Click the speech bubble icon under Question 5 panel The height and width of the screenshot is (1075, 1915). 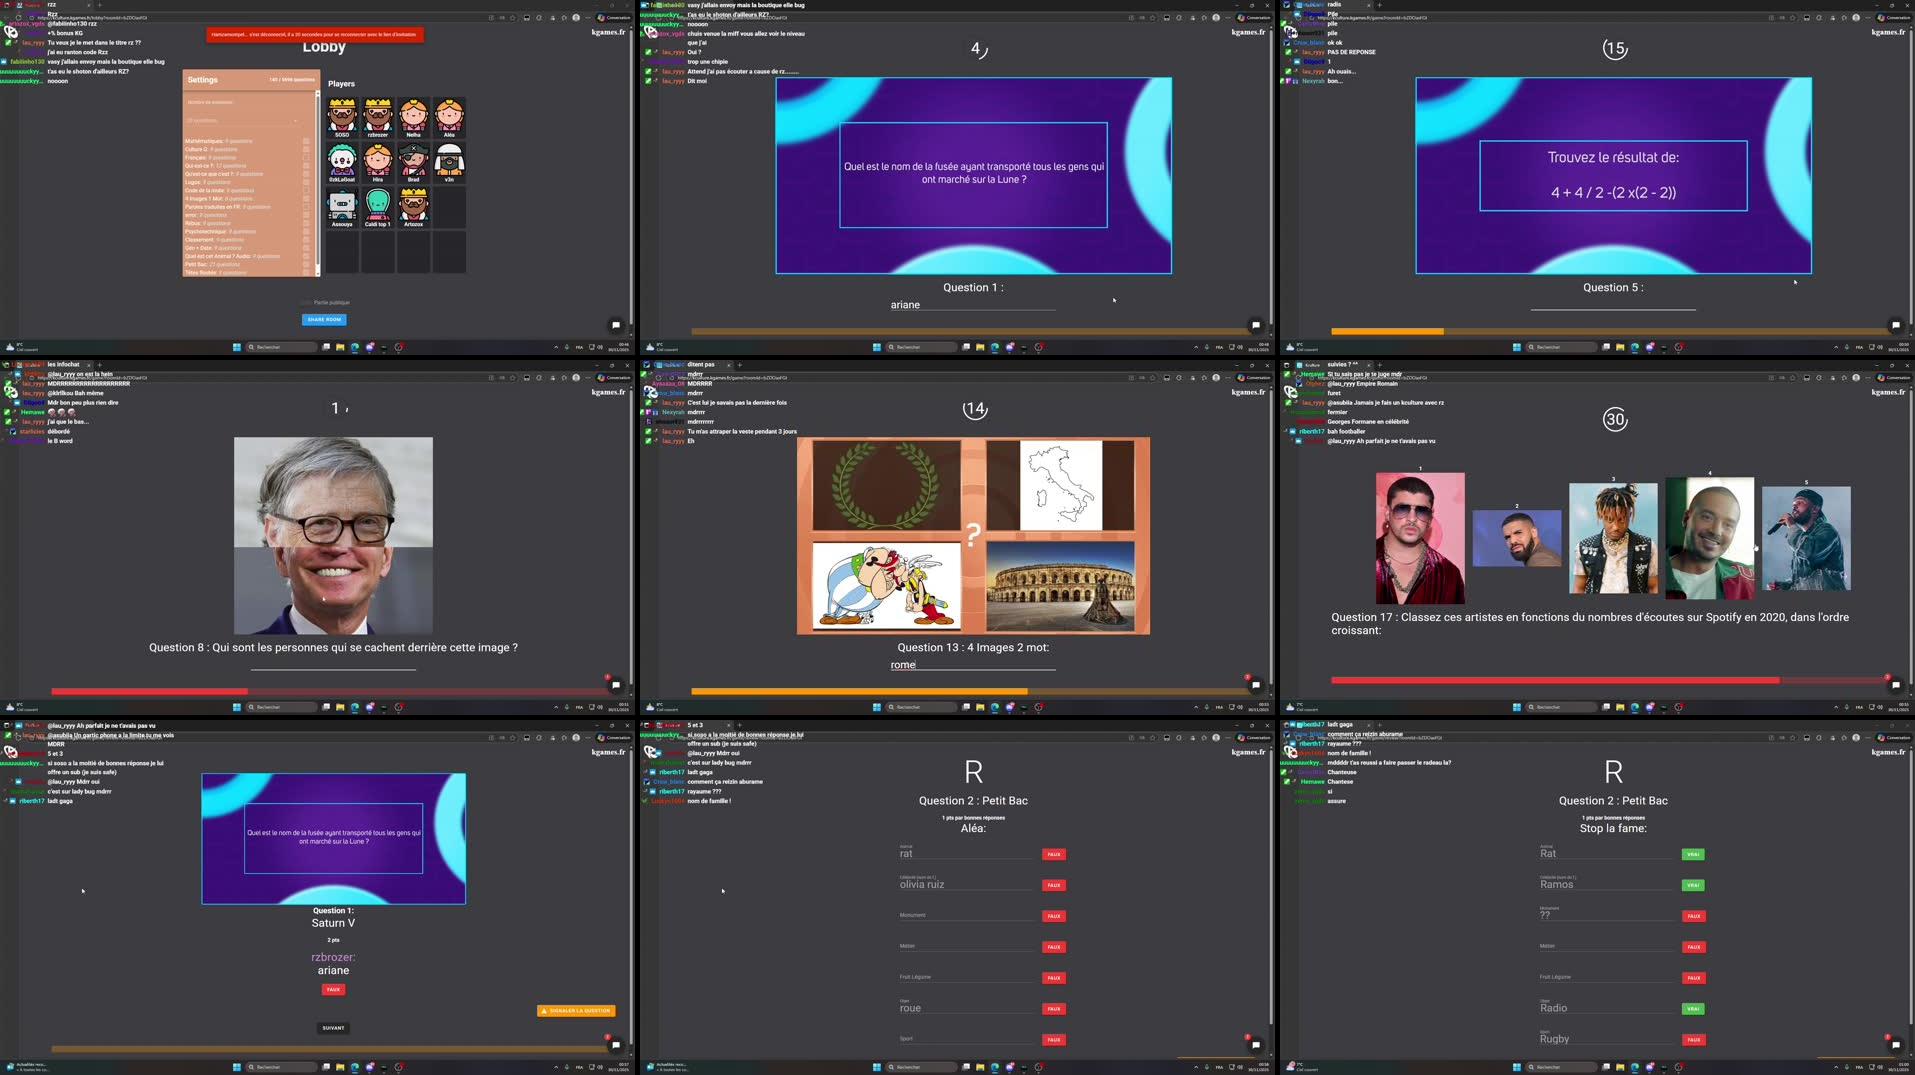tap(1895, 325)
